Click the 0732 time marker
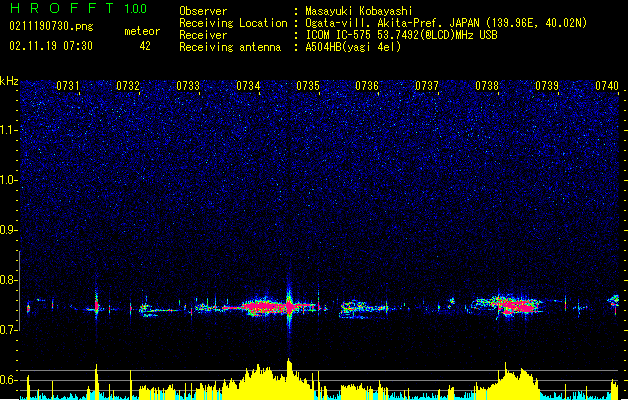 [128, 86]
